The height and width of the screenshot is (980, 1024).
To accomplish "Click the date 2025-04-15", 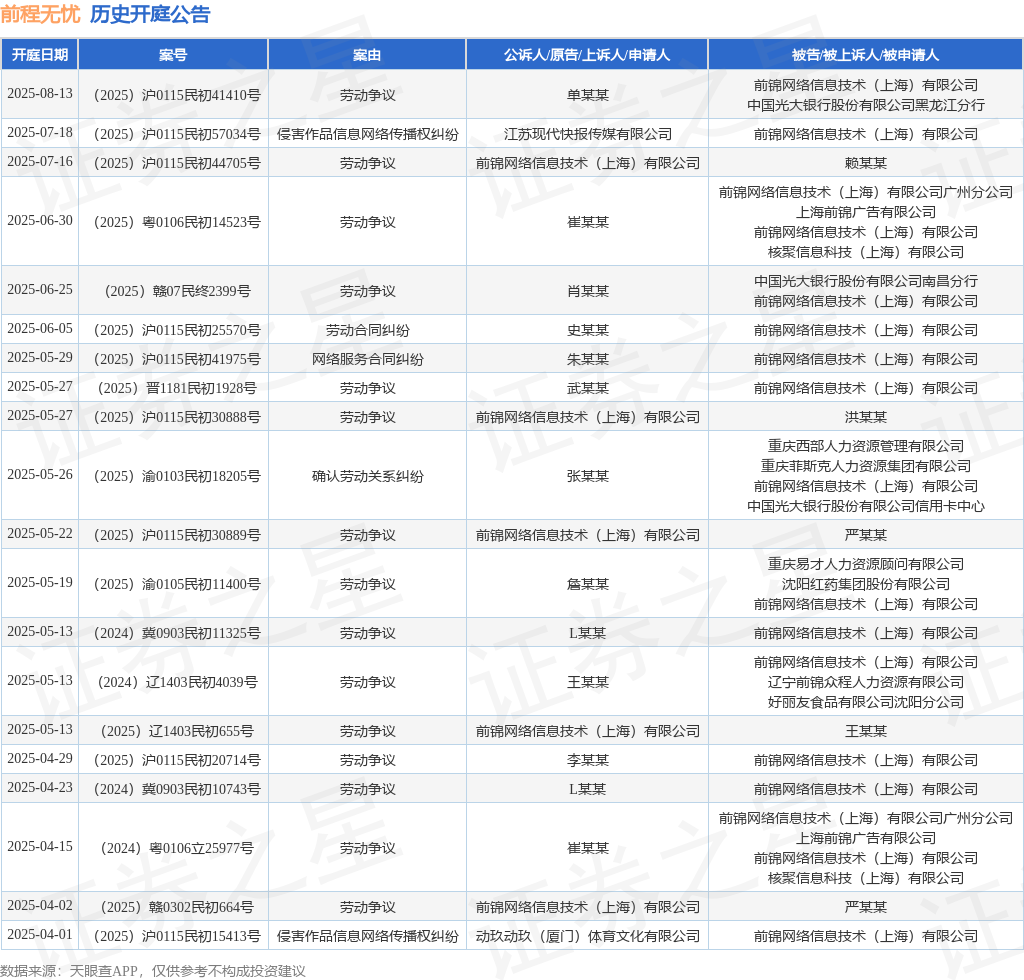I will click(40, 846).
